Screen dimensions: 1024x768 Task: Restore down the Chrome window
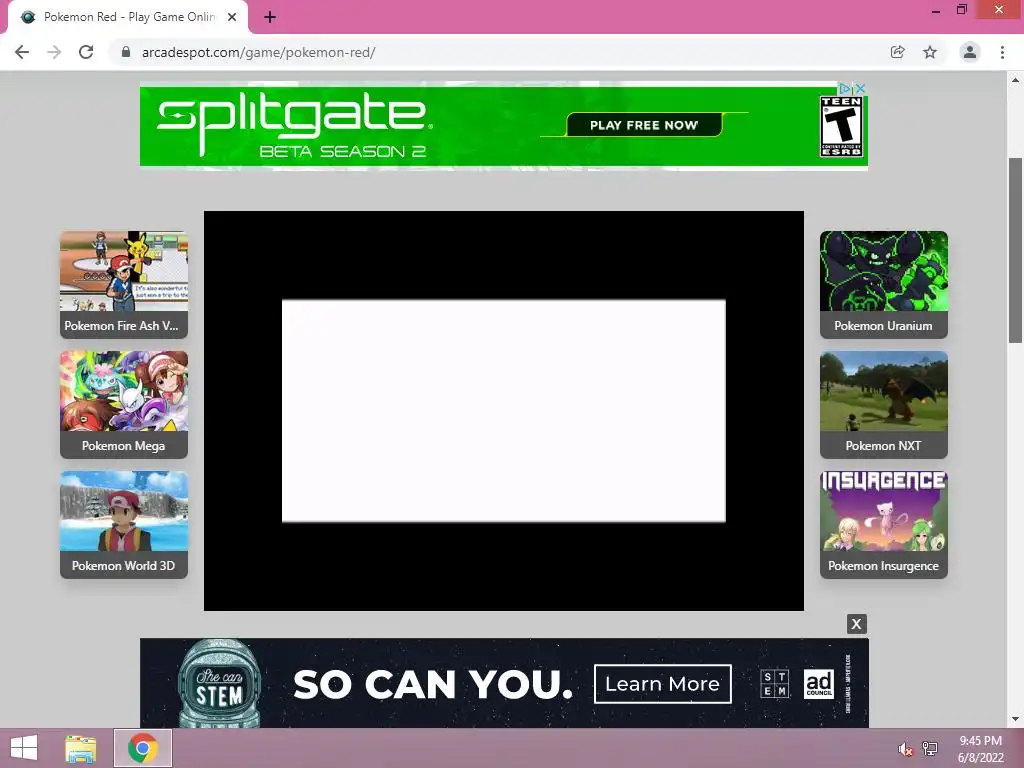[961, 10]
